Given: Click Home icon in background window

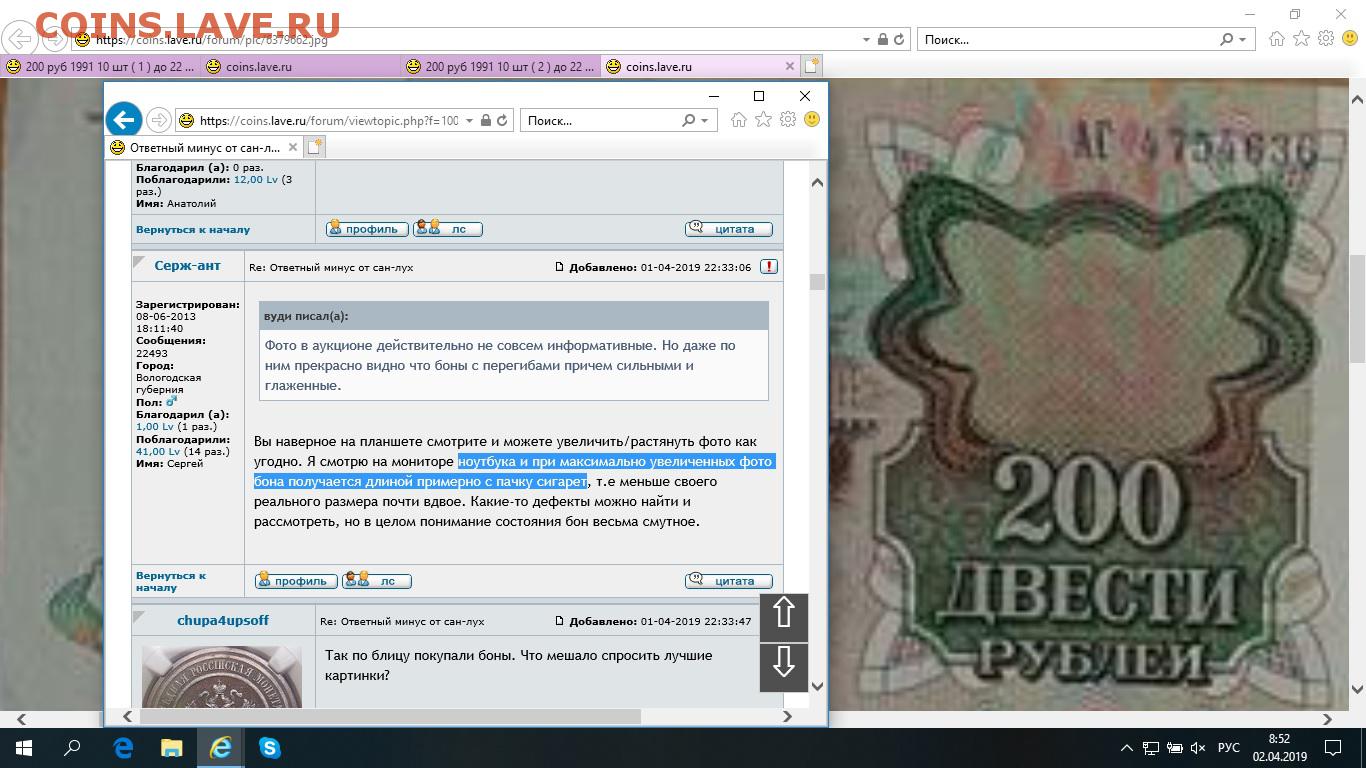Looking at the screenshot, I should coord(1277,39).
